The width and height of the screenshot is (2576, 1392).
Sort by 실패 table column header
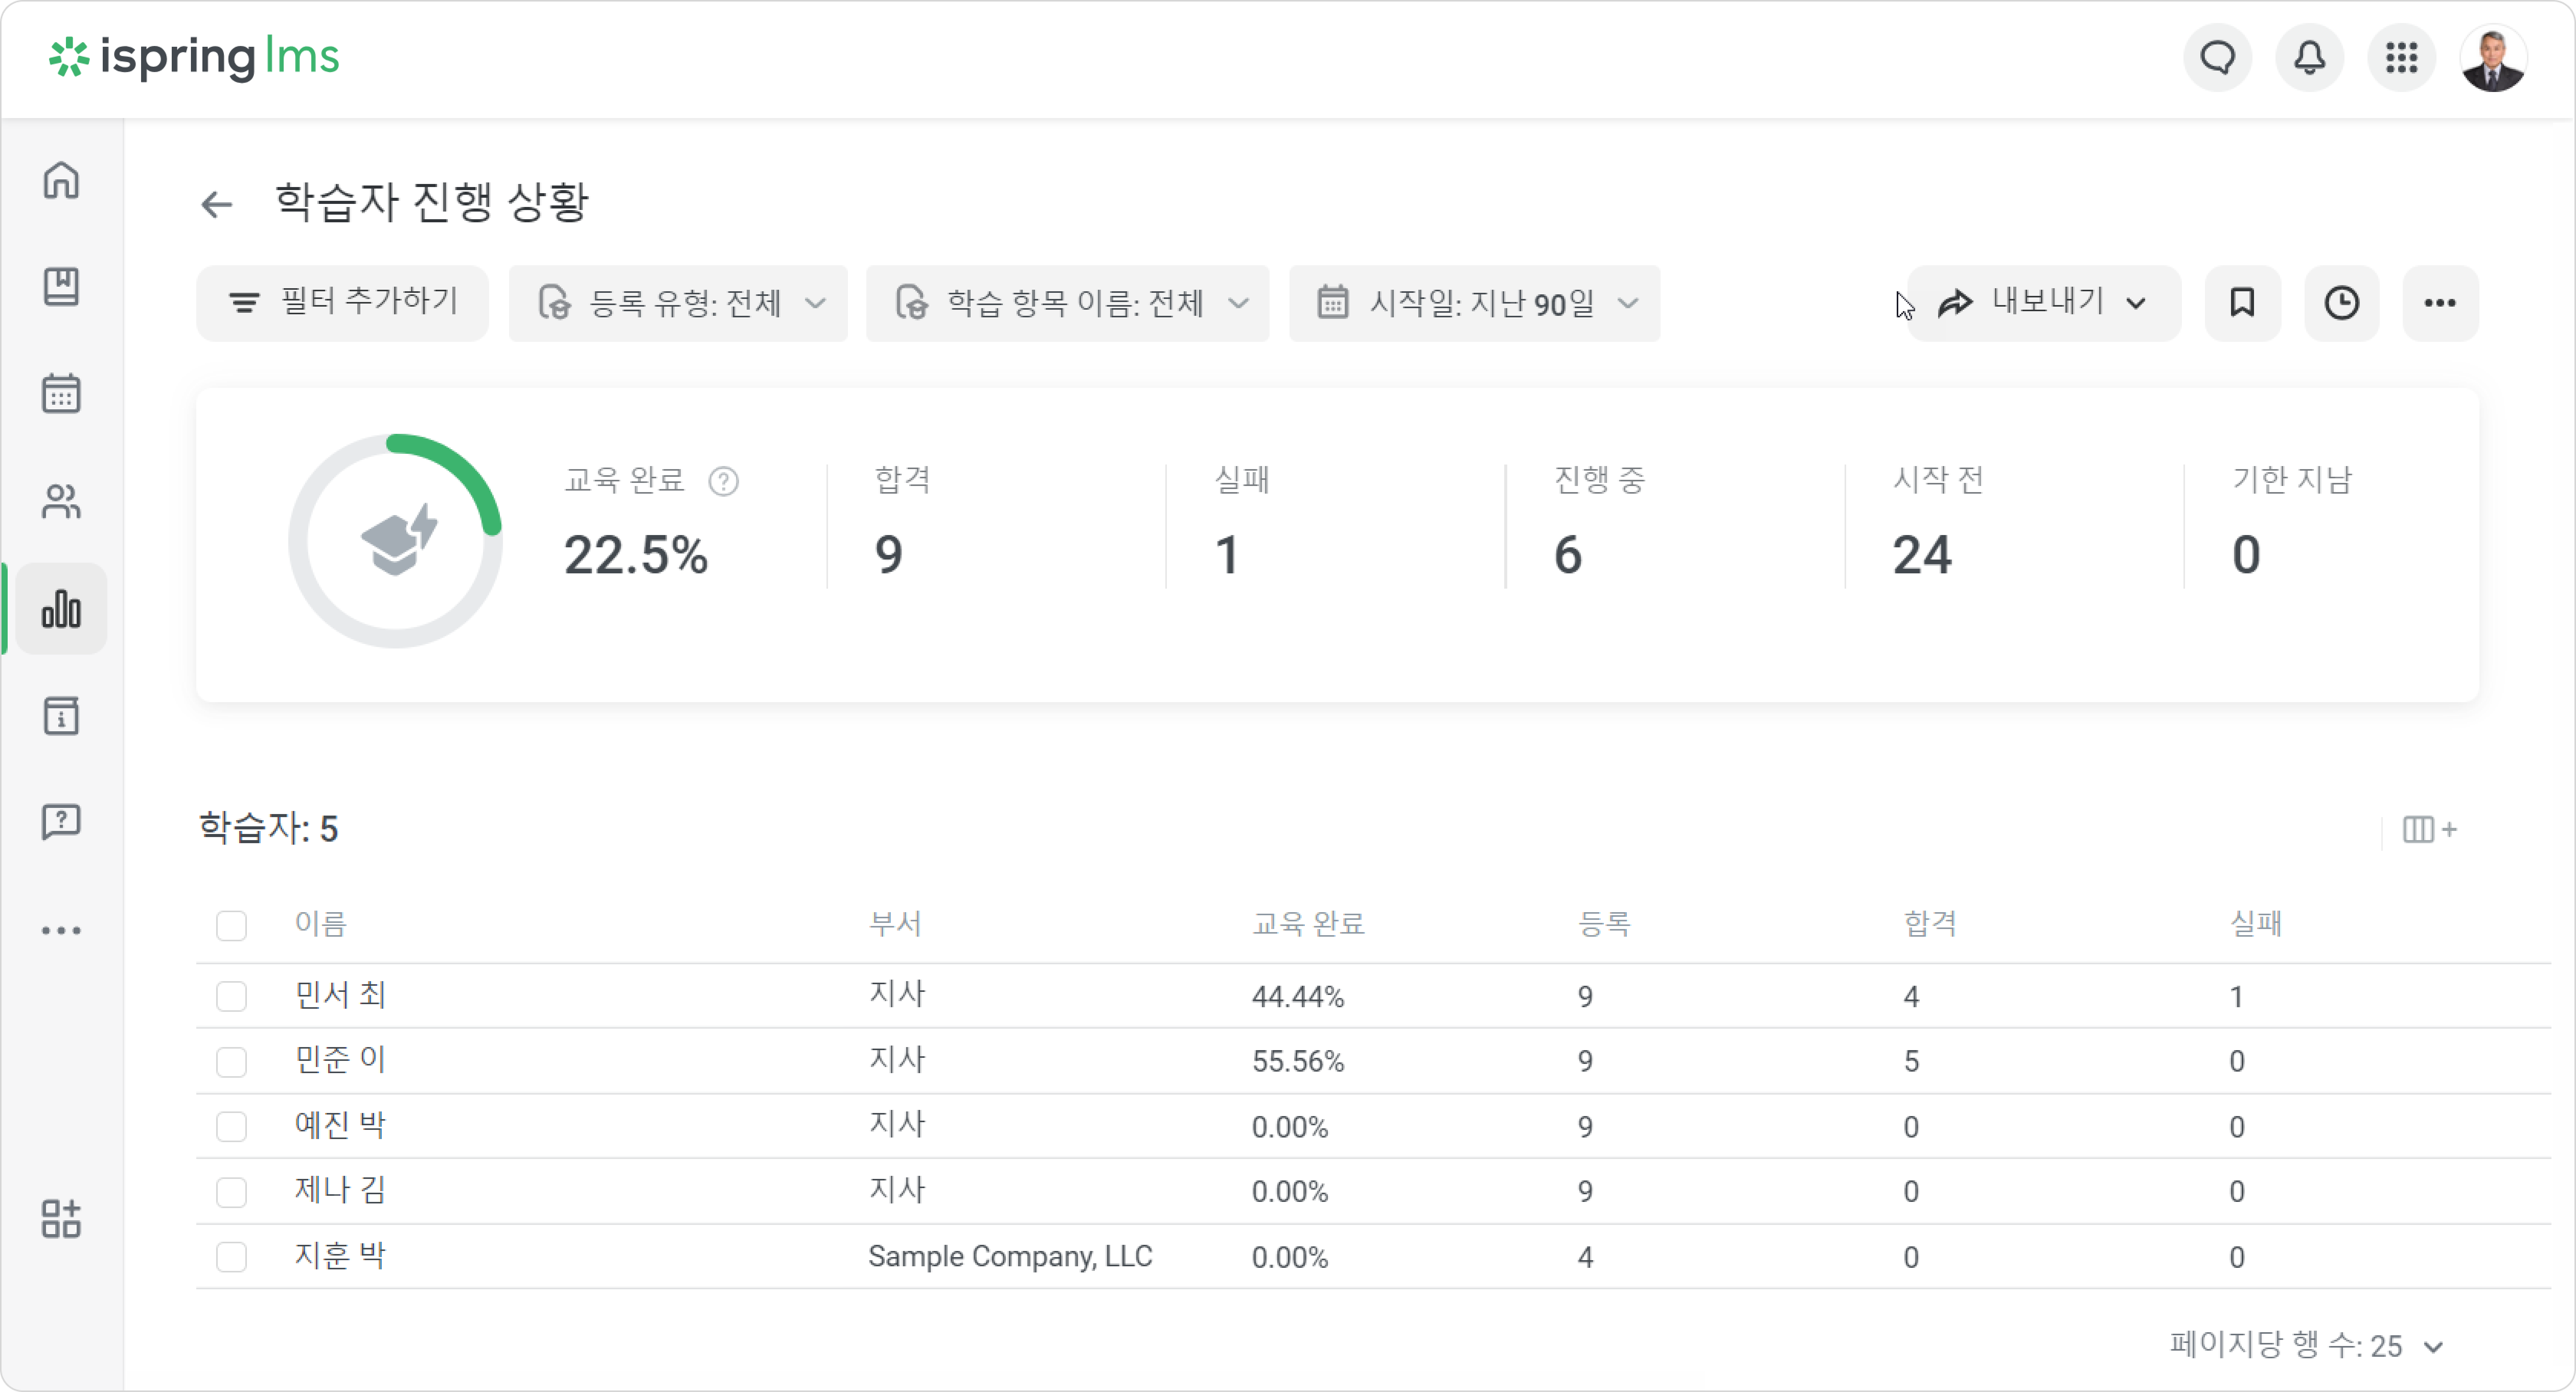(x=2255, y=924)
